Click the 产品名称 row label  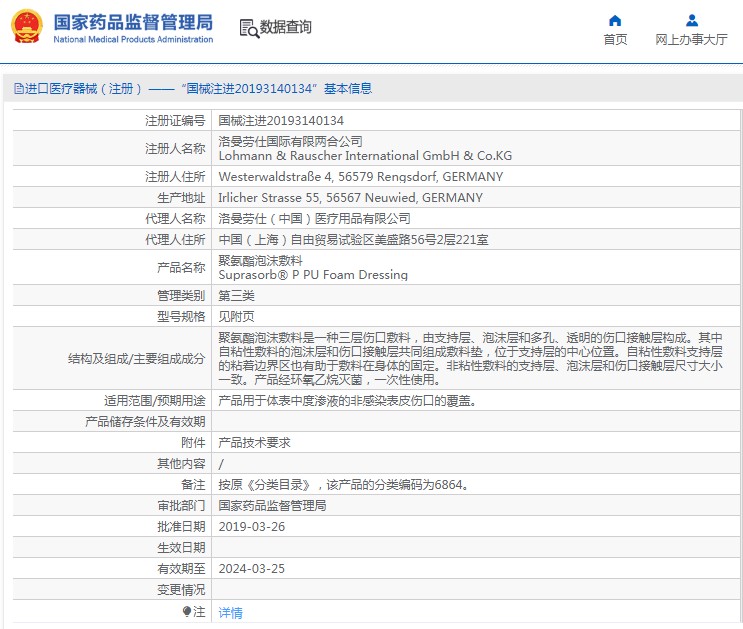click(181, 268)
